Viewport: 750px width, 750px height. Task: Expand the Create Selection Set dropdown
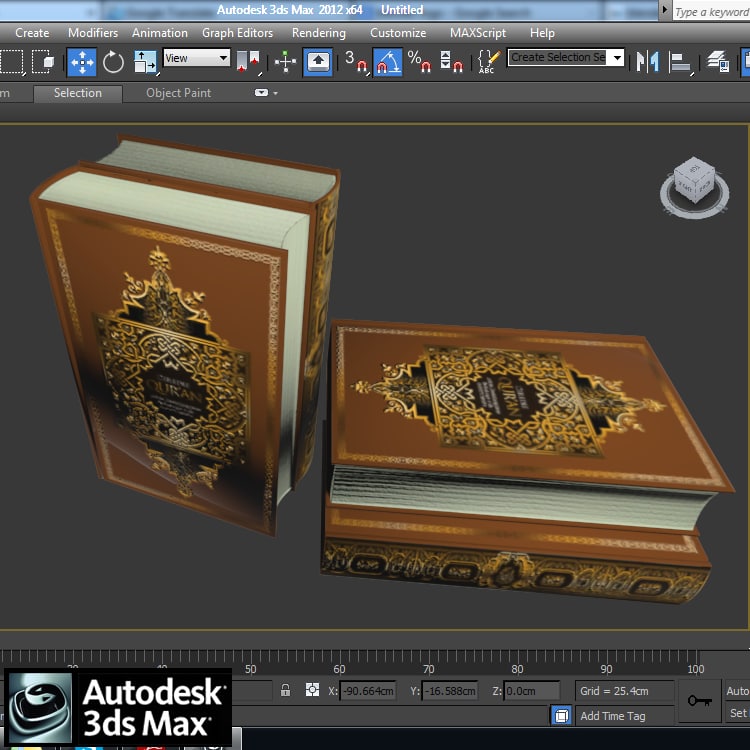pos(617,58)
